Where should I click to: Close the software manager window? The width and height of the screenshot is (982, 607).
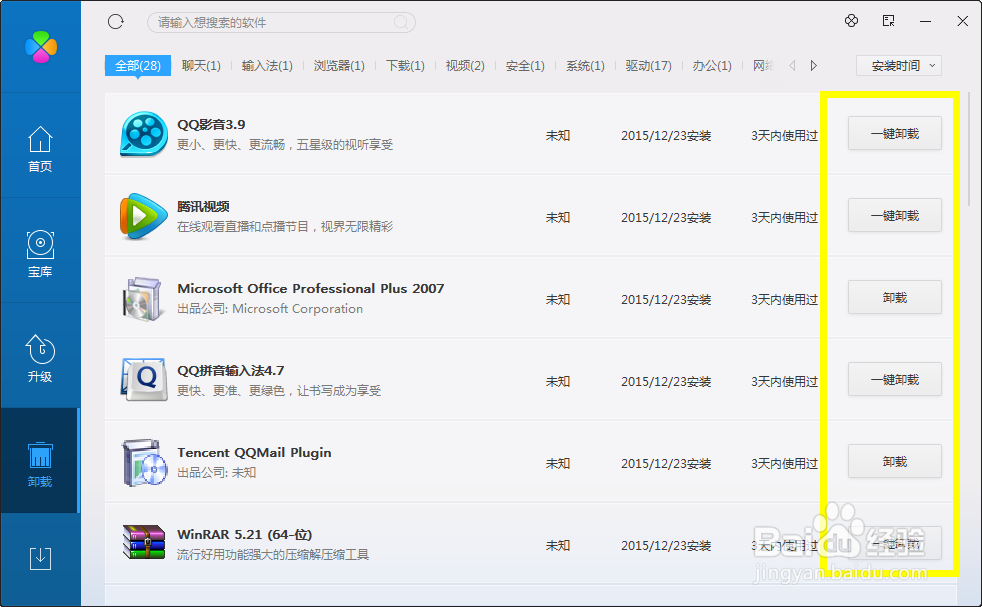pos(963,21)
